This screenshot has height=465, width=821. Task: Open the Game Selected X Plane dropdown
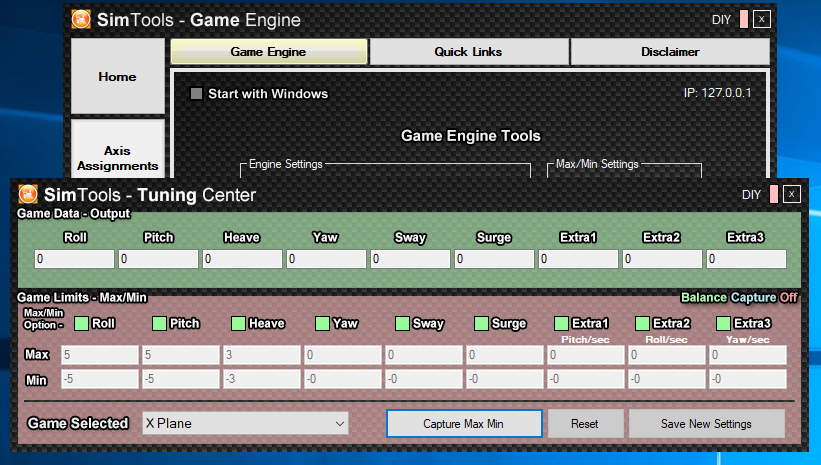tap(246, 423)
